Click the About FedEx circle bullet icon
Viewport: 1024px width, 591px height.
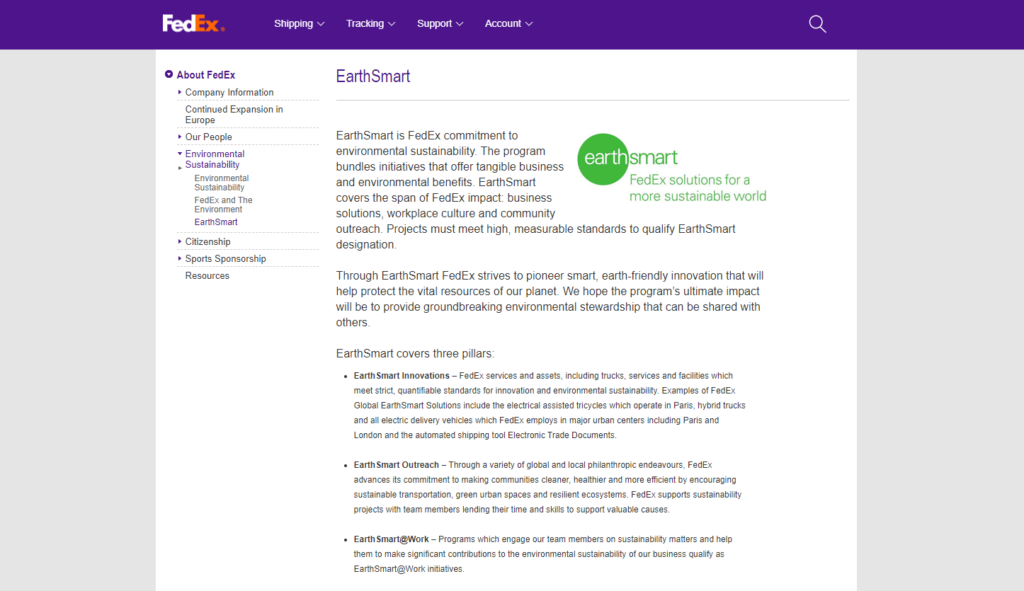168,74
